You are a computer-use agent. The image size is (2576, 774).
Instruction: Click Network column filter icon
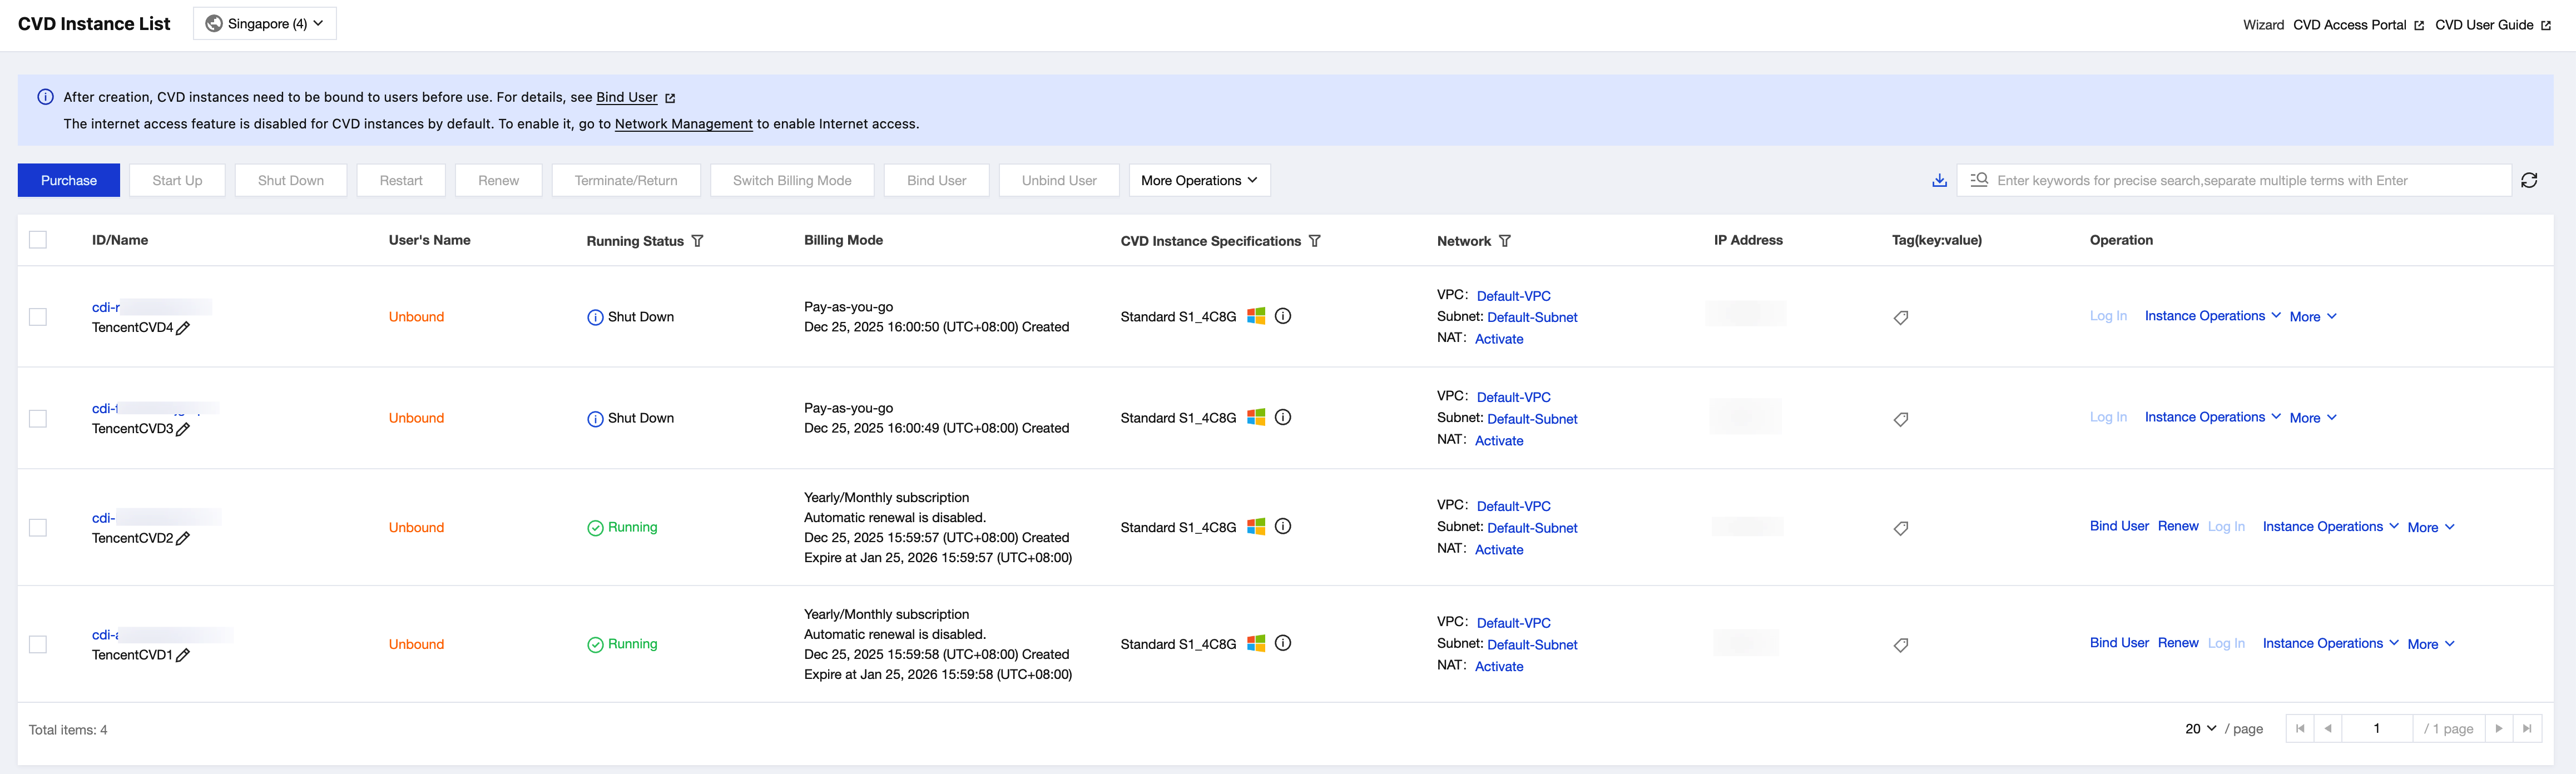(x=1505, y=241)
